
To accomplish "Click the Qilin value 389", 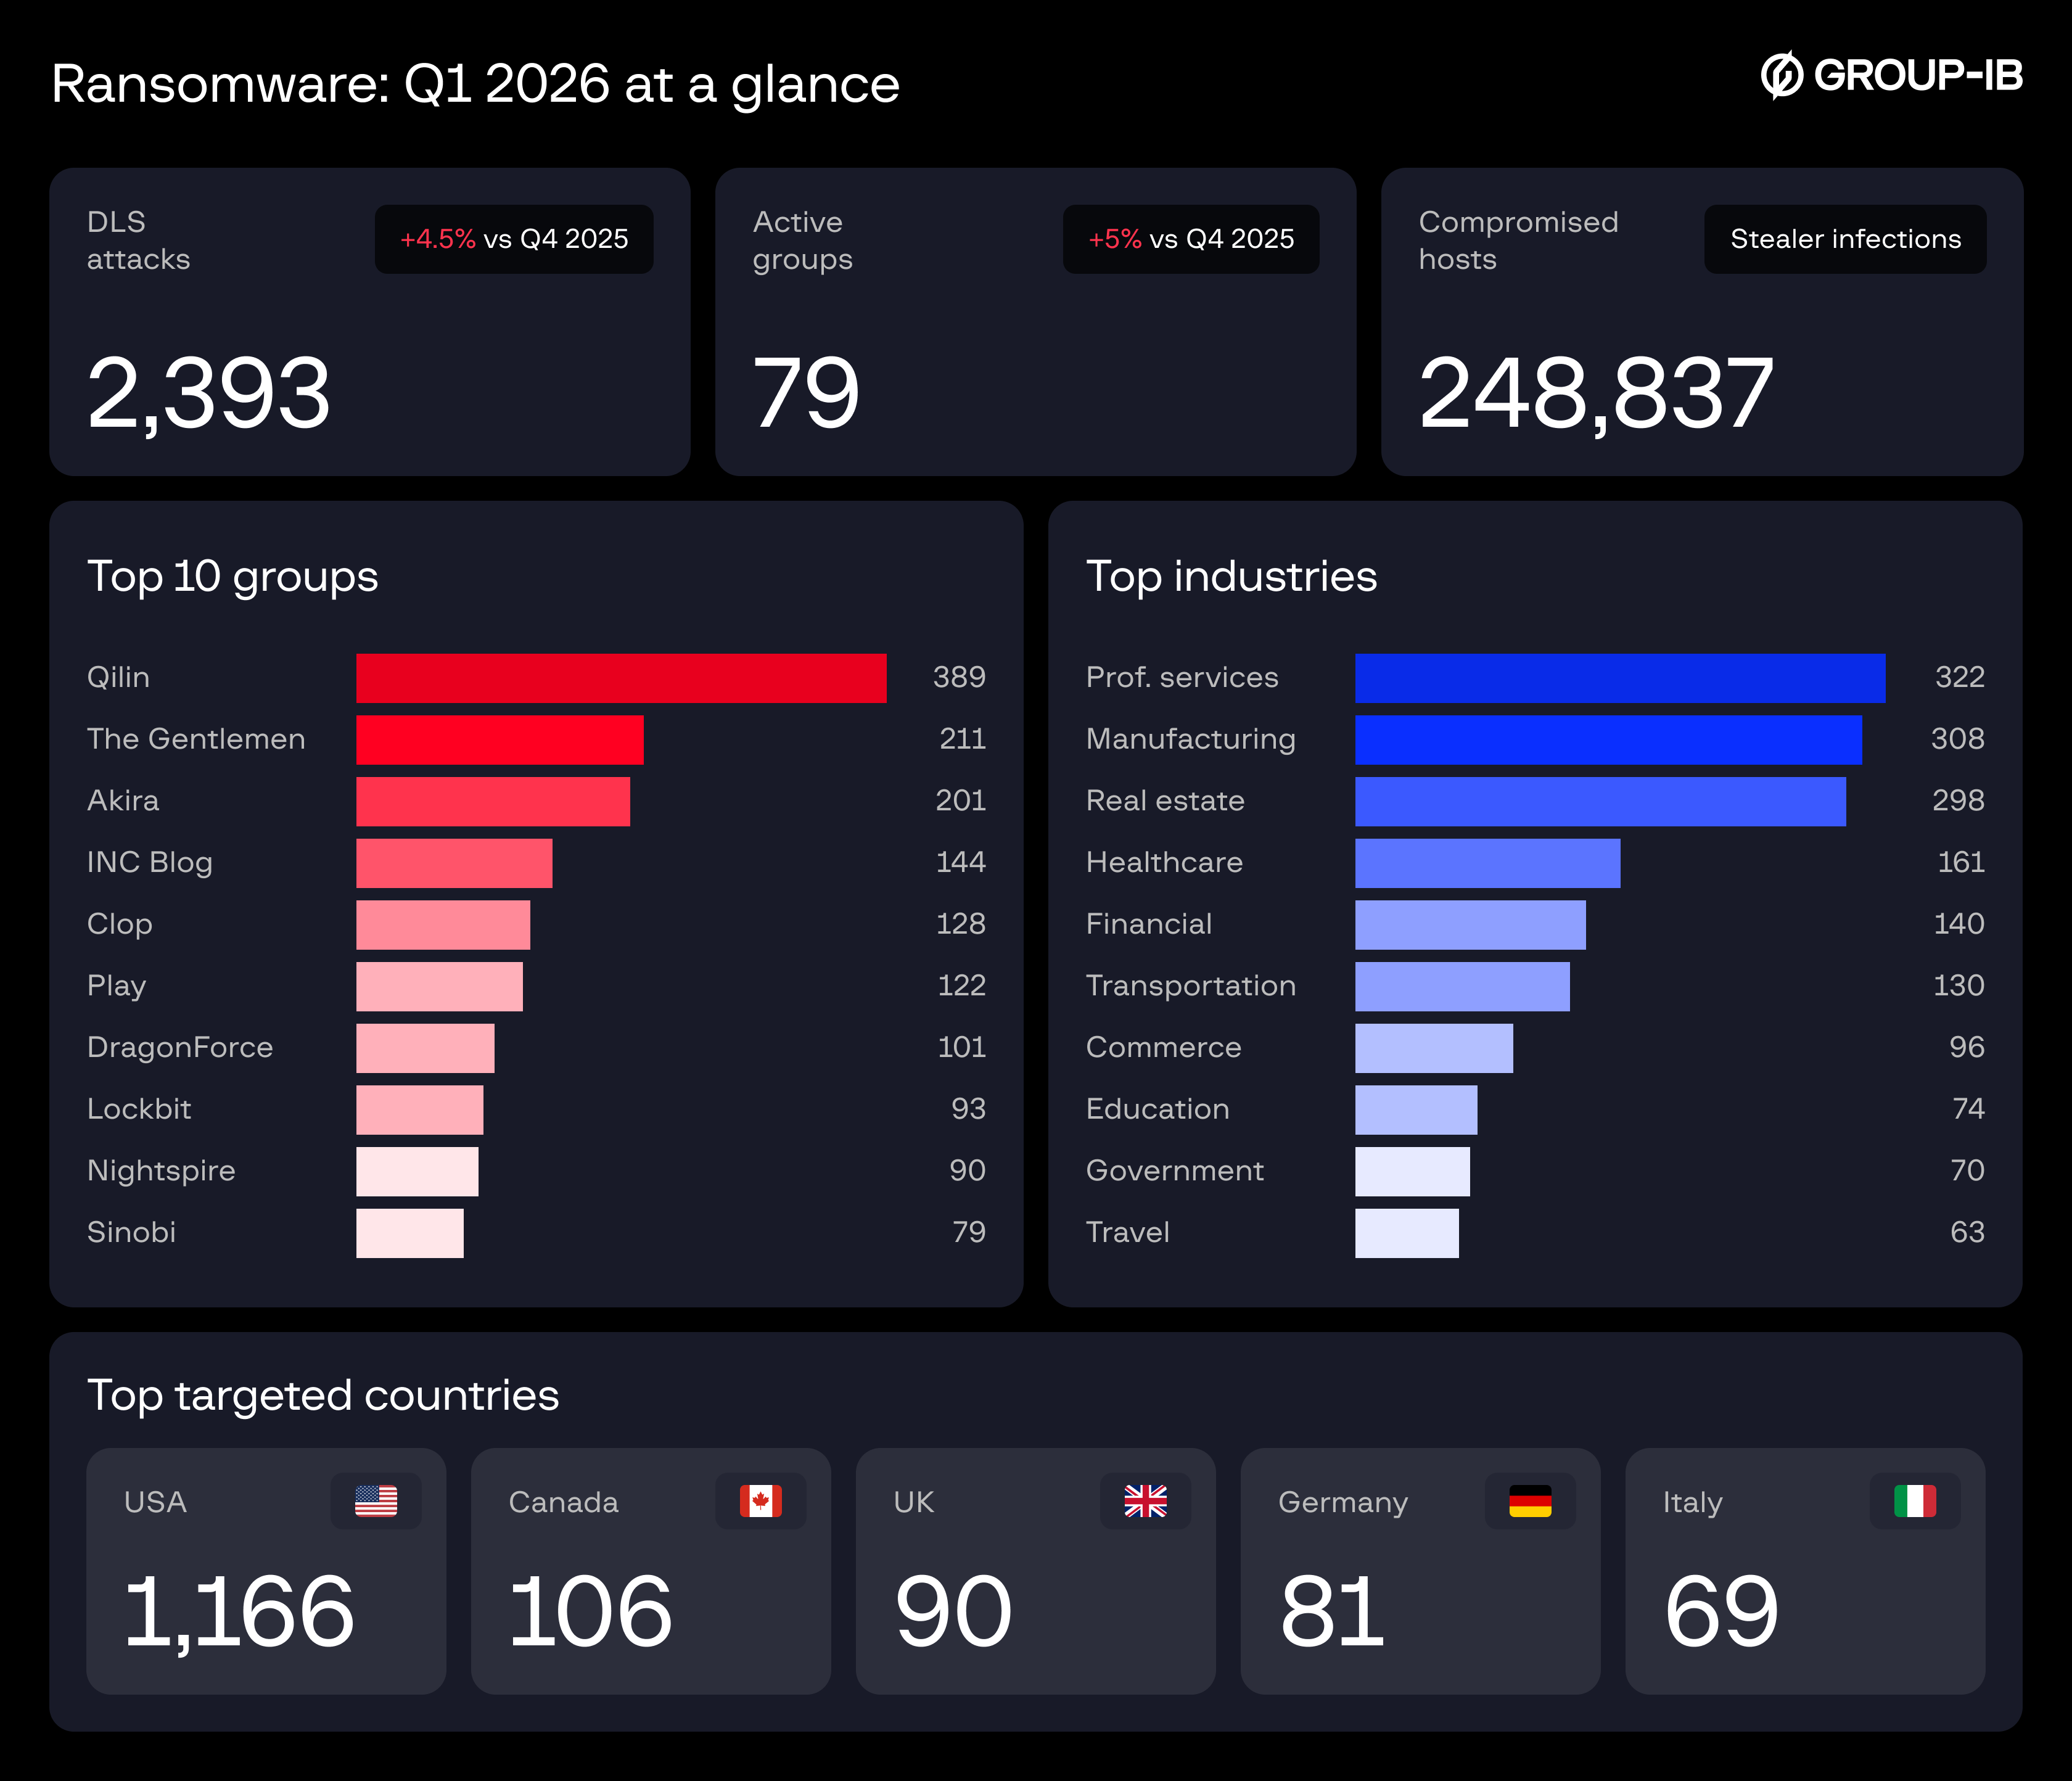I will tap(959, 678).
